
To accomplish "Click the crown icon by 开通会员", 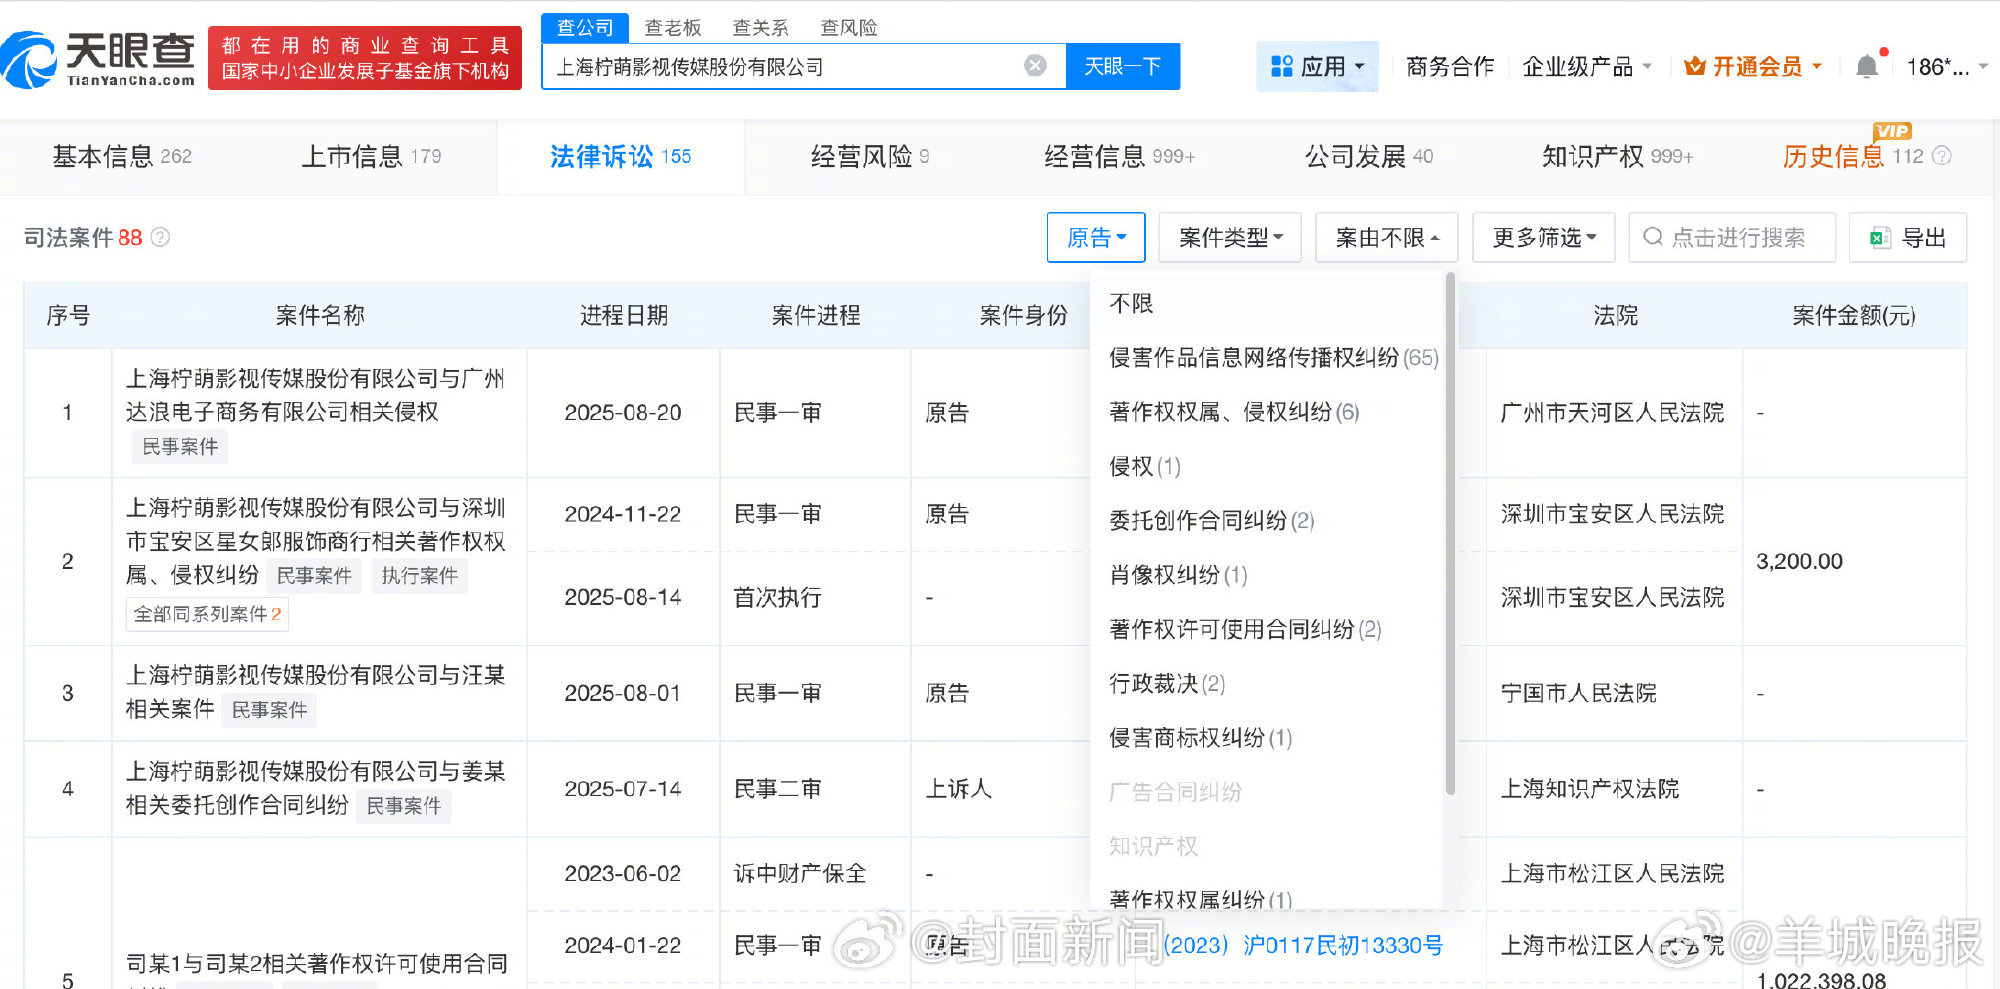I will tap(1694, 67).
